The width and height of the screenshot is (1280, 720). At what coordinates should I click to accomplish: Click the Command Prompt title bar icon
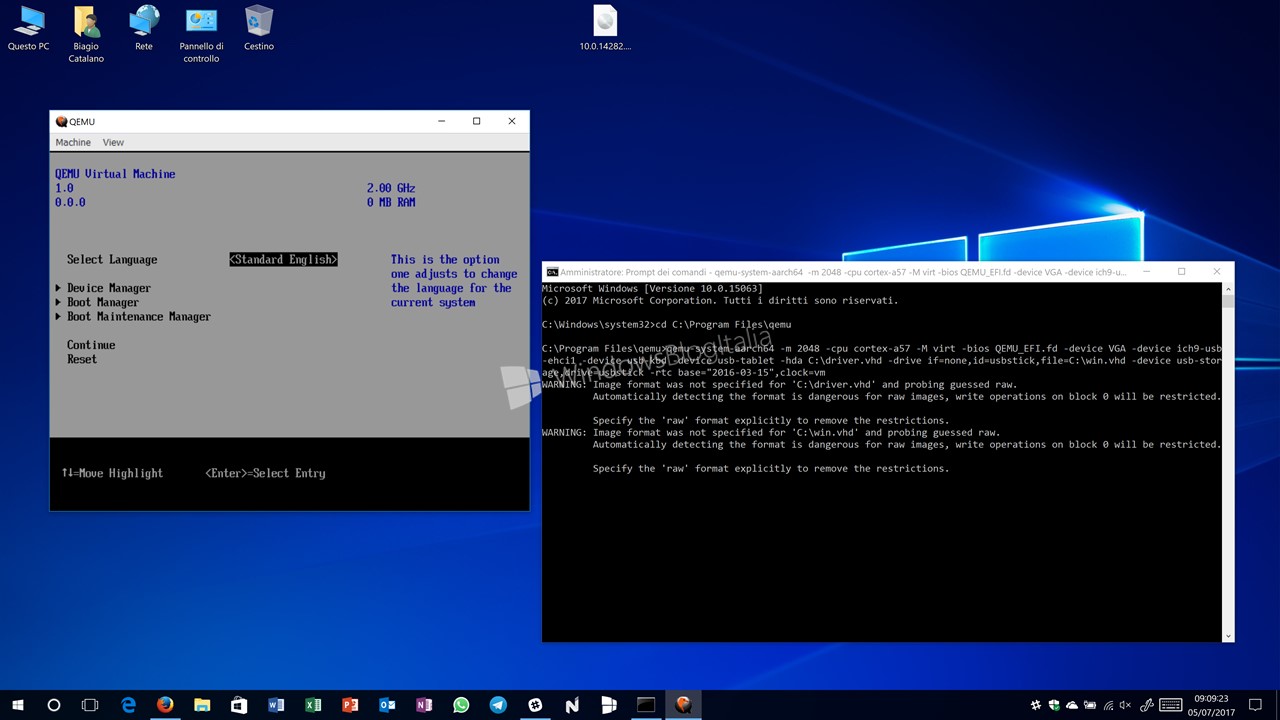[x=552, y=272]
